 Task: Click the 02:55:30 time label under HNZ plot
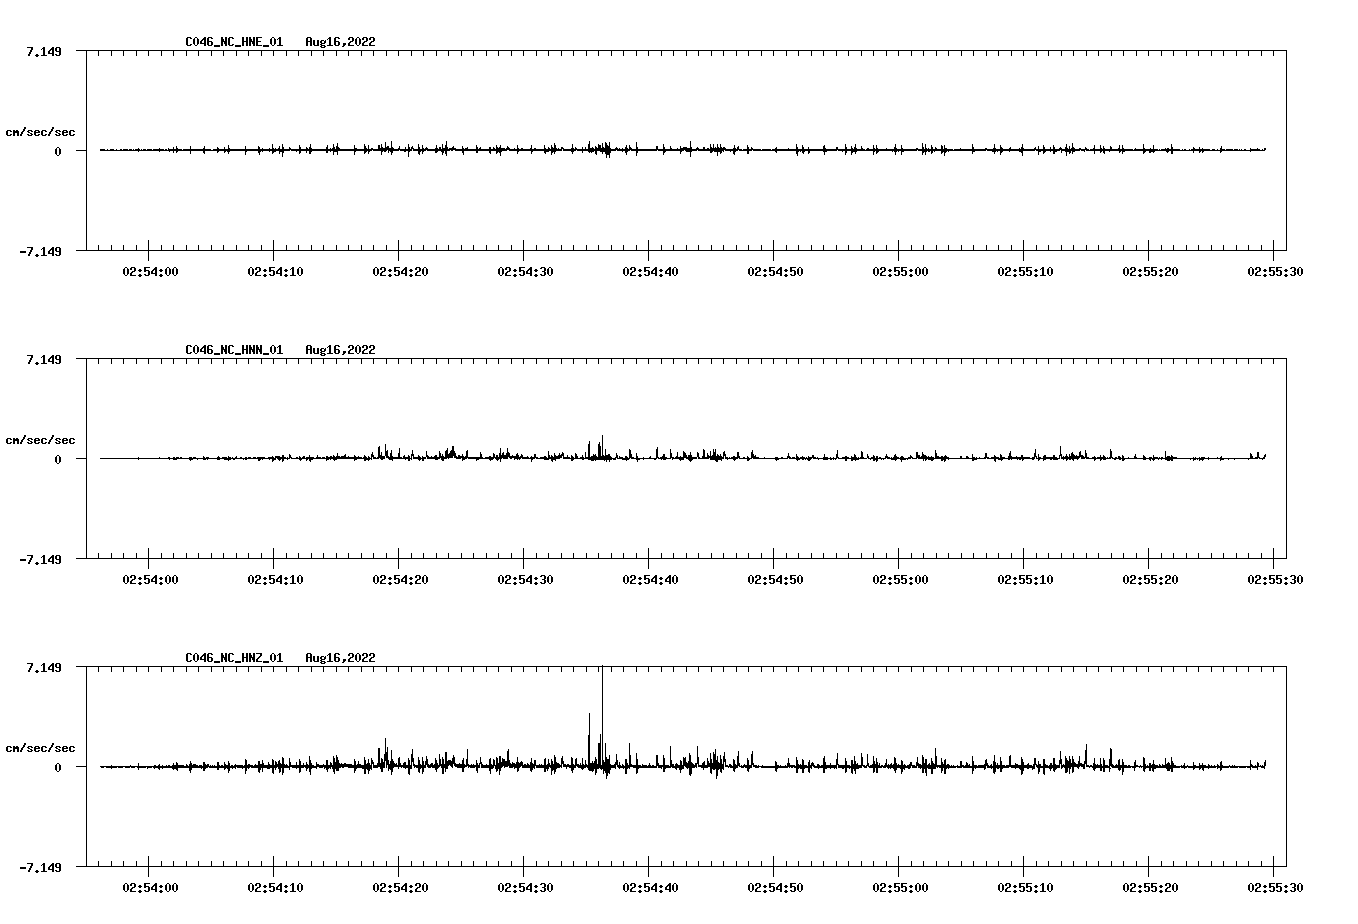click(1275, 887)
